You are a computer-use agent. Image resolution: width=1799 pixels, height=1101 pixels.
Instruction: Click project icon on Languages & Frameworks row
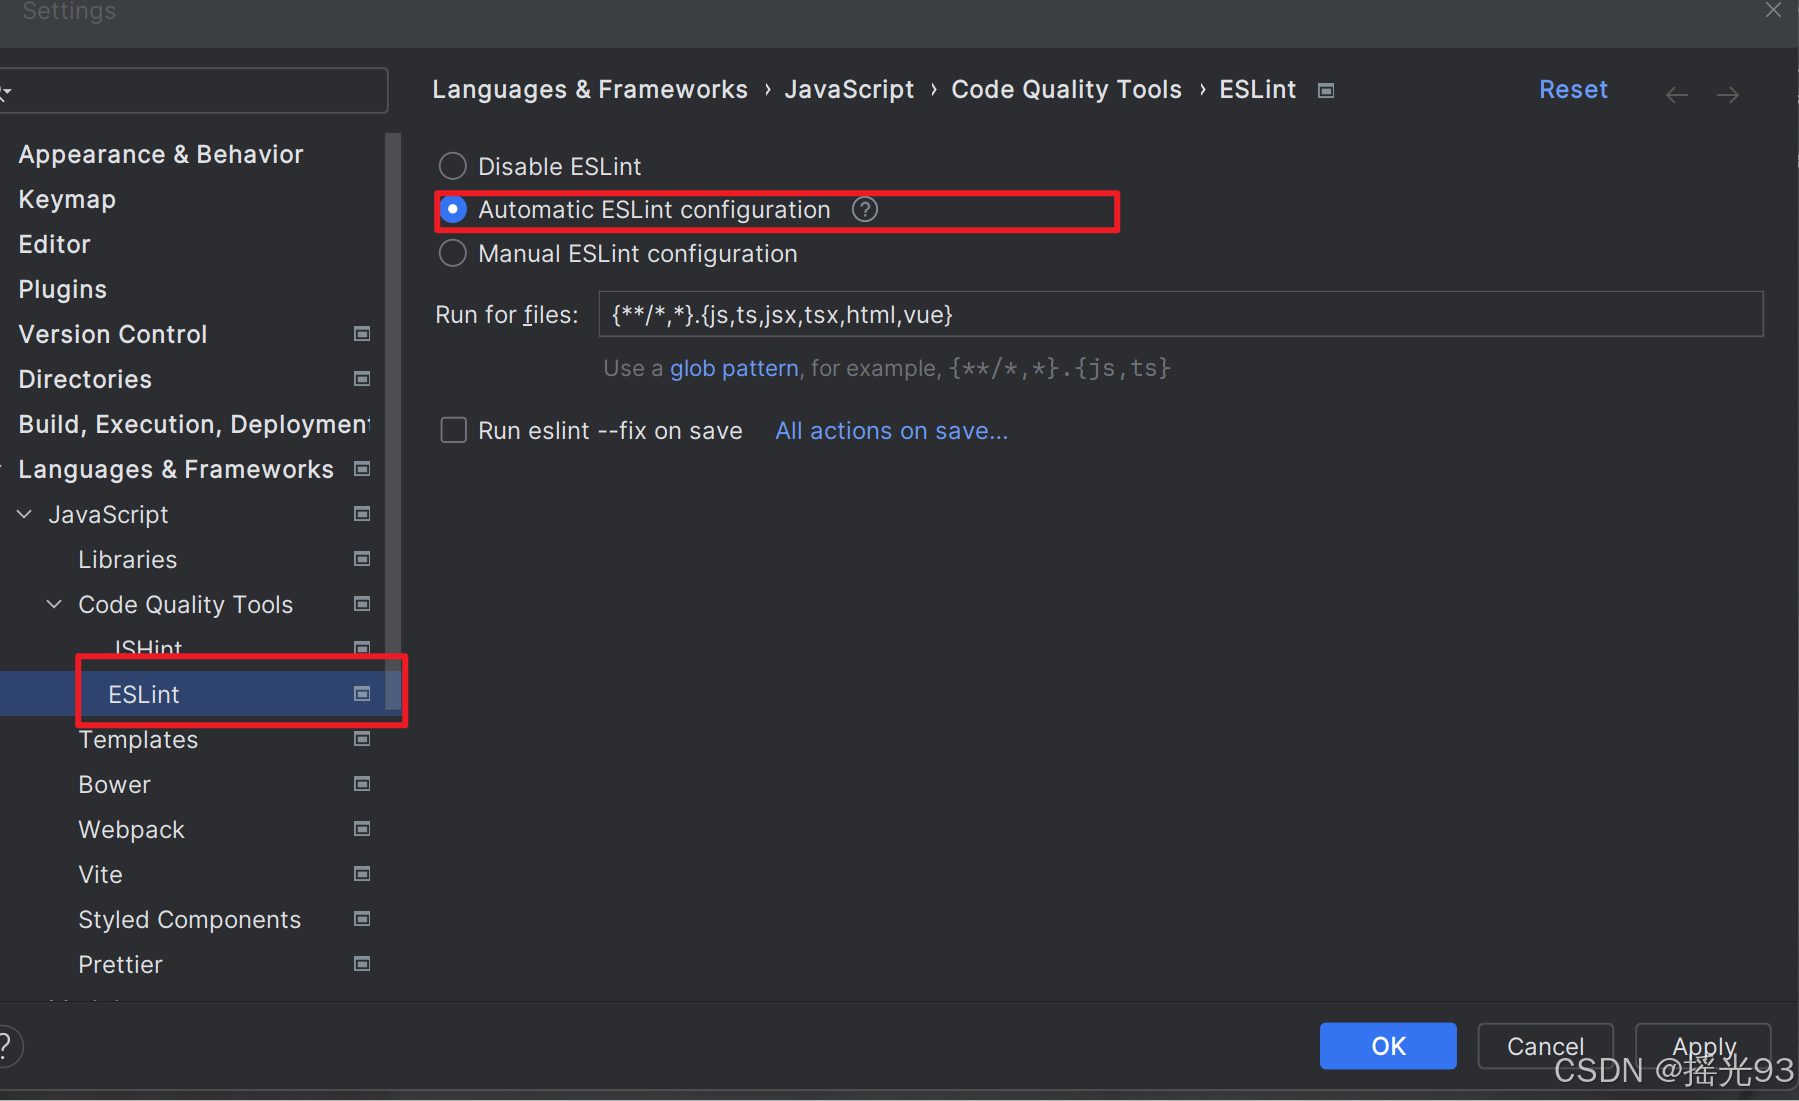coord(362,469)
